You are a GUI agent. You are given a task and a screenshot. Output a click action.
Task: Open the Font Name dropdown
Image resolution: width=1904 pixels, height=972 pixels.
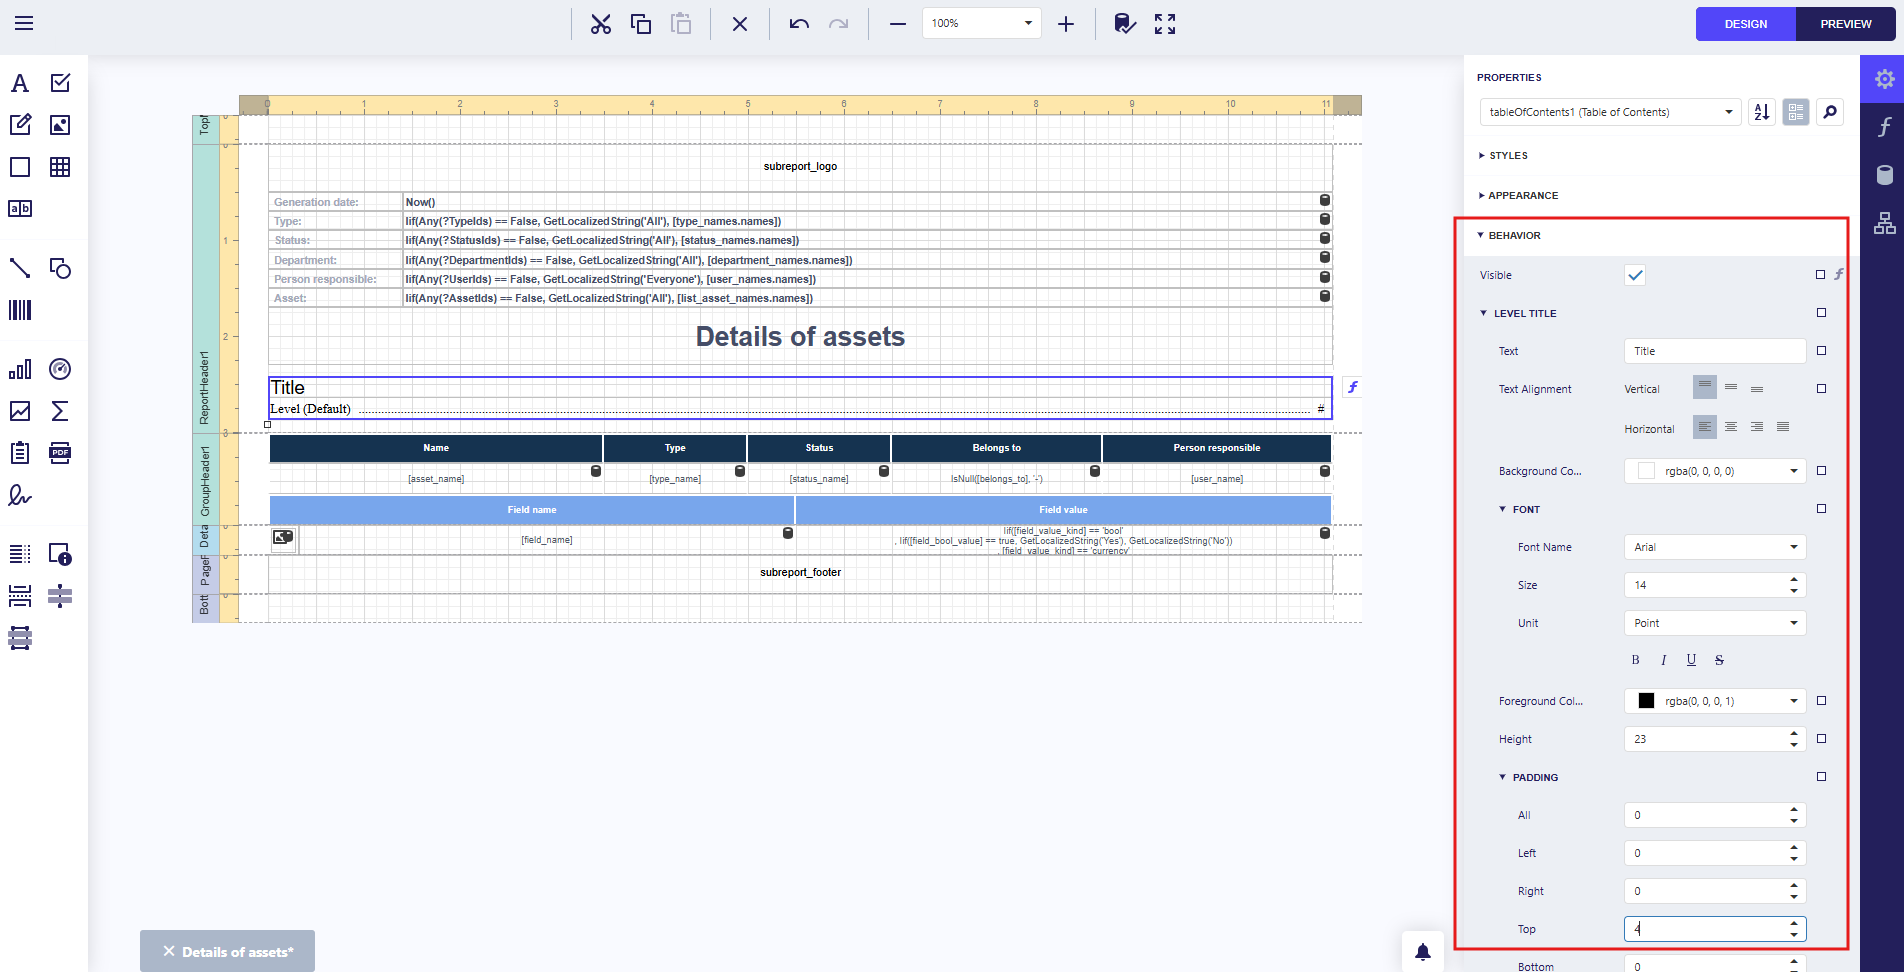click(1714, 547)
